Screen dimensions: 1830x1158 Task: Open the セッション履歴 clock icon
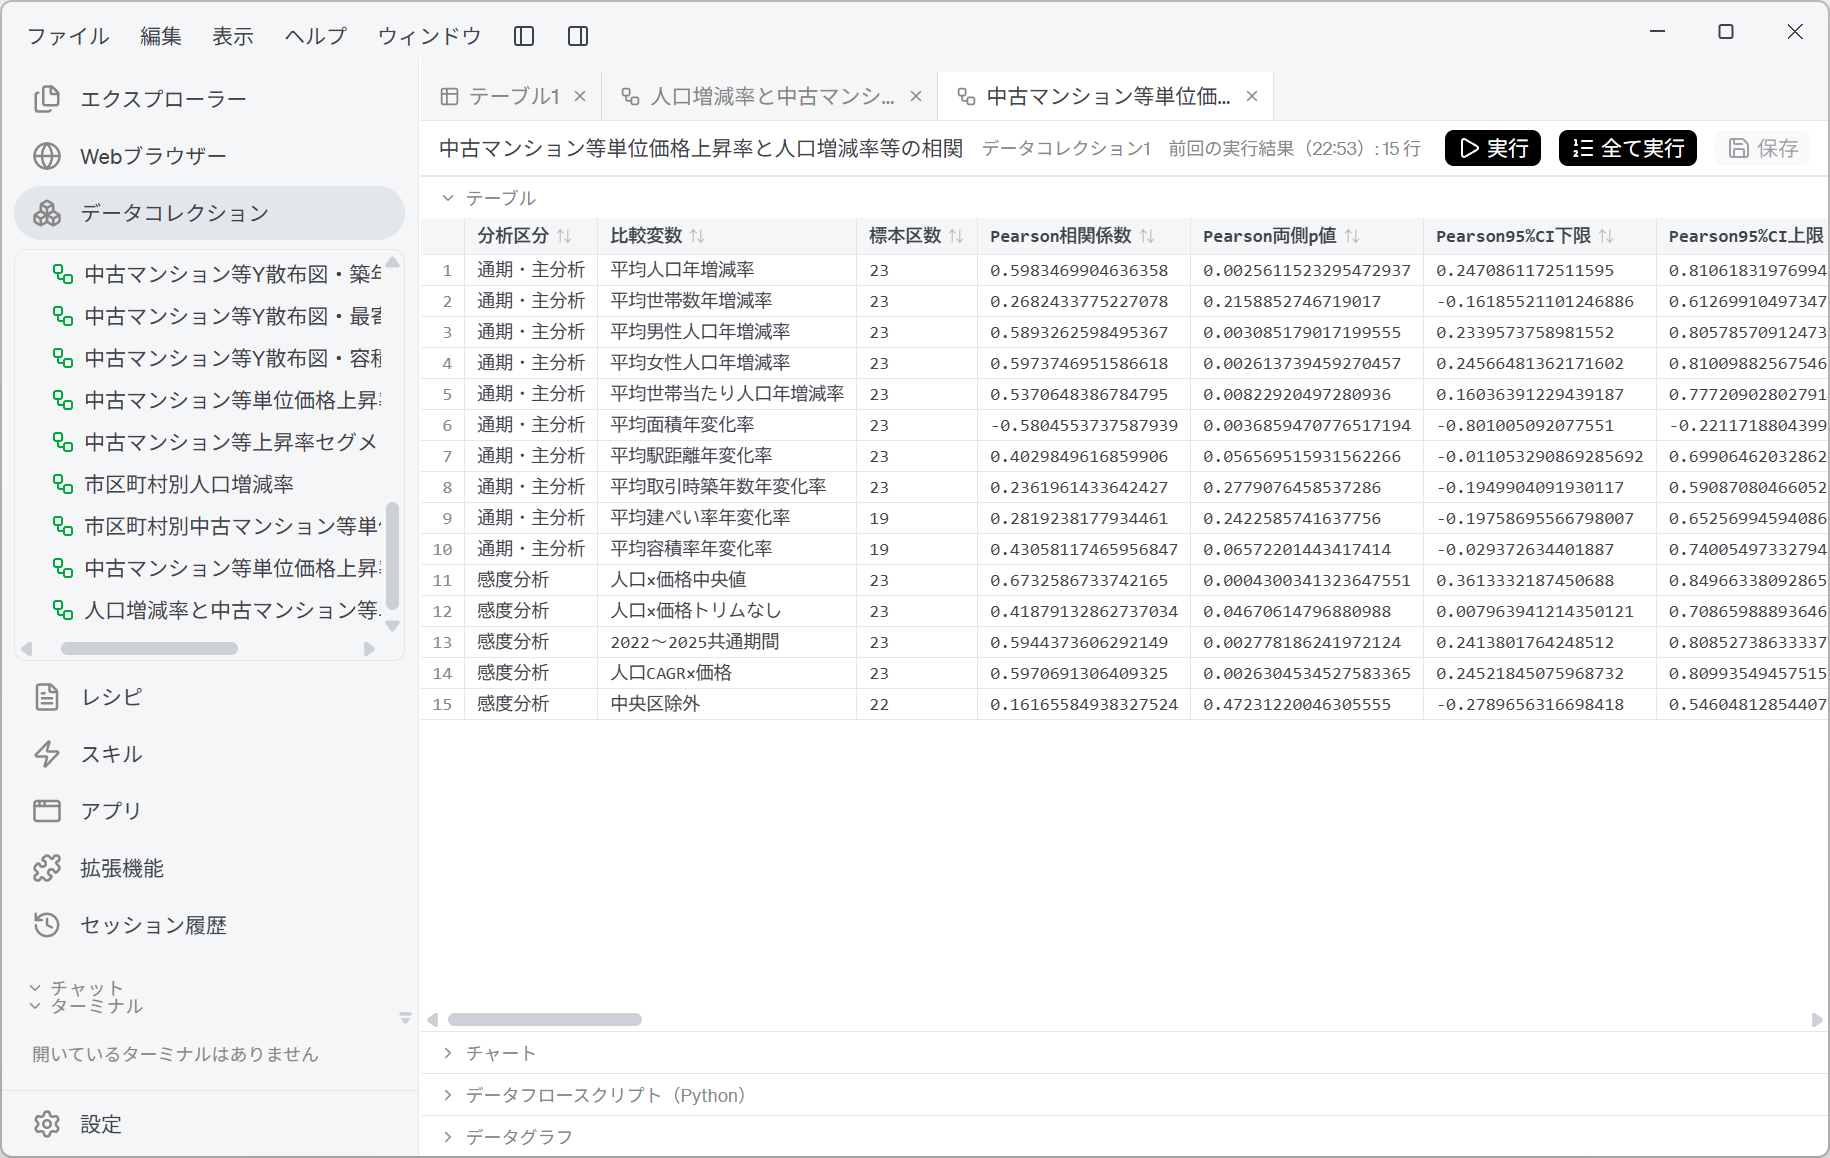click(x=47, y=925)
